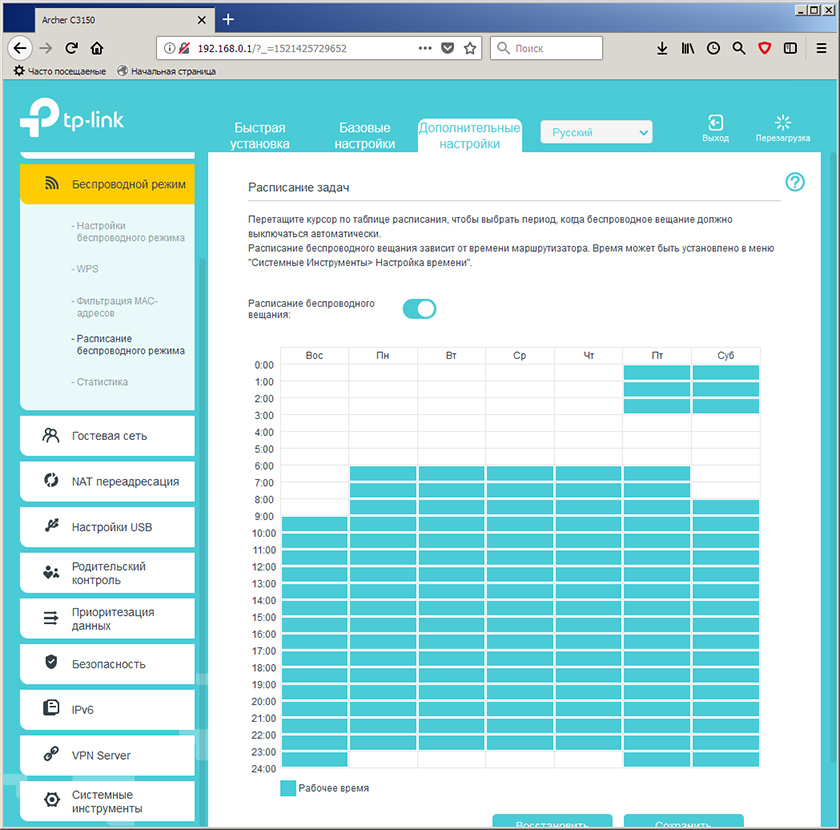Viewport: 840px width, 830px height.
Task: Open Гостевая сеть section
Action: [x=107, y=436]
